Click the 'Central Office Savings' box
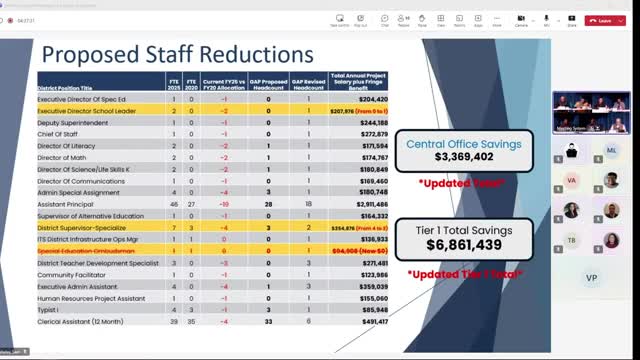 tap(464, 151)
